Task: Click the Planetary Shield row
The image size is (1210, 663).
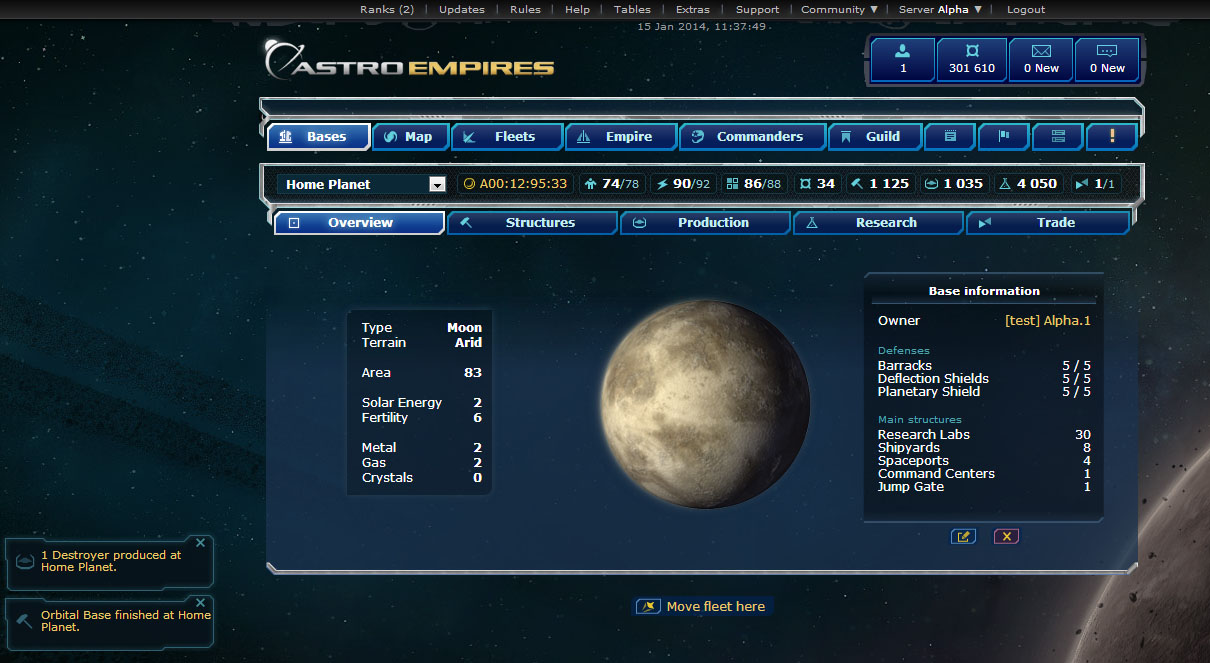Action: point(984,392)
